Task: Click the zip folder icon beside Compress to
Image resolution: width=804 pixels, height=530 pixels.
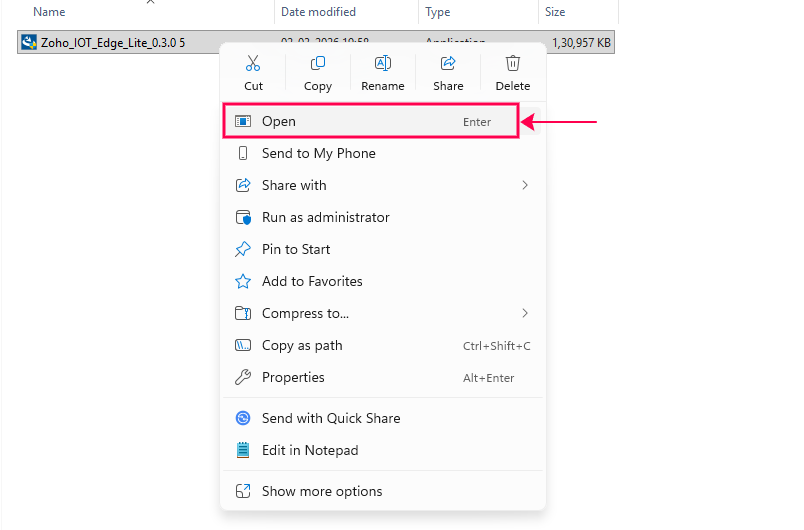Action: tap(243, 313)
